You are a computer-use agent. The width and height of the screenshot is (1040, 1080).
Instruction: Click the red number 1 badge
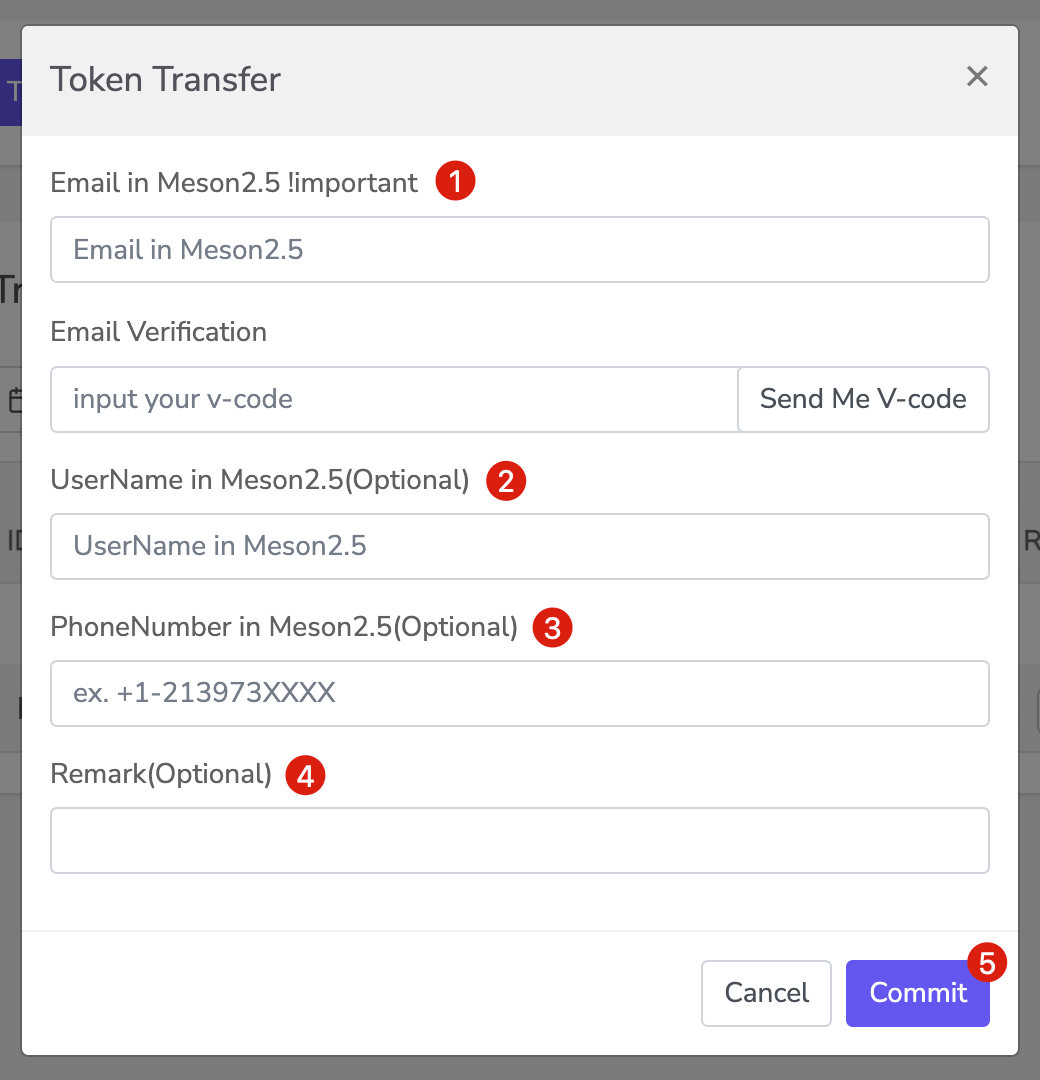click(x=455, y=181)
